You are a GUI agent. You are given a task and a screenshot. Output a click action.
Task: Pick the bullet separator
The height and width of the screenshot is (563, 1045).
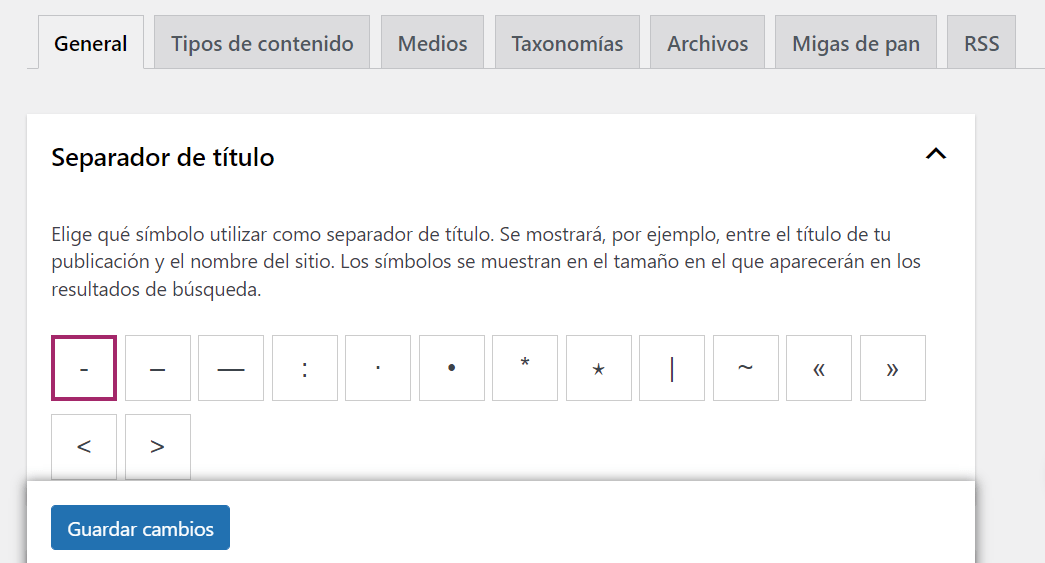pos(452,368)
